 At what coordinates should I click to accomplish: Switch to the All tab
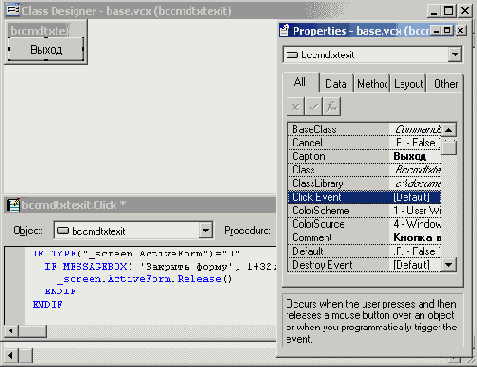pos(300,82)
